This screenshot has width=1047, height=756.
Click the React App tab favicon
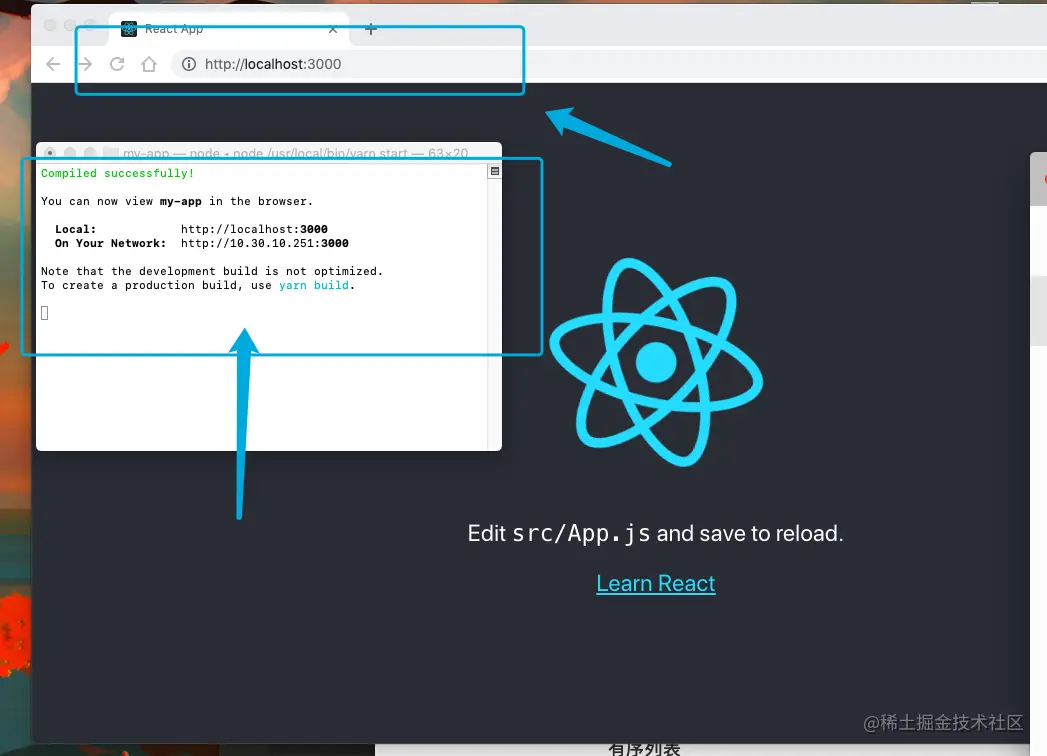(129, 29)
